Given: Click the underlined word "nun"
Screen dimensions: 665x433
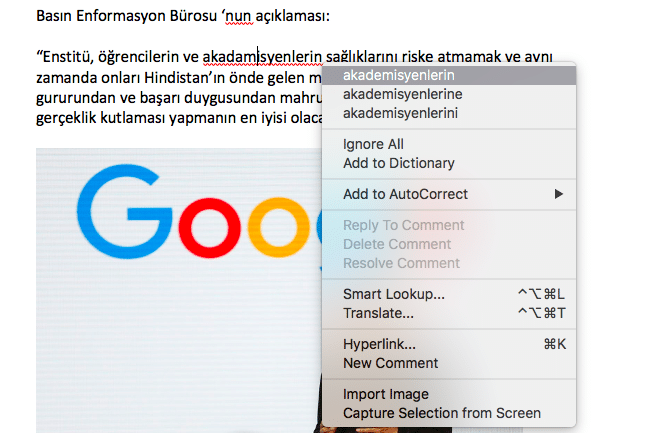Looking at the screenshot, I should coord(239,16).
